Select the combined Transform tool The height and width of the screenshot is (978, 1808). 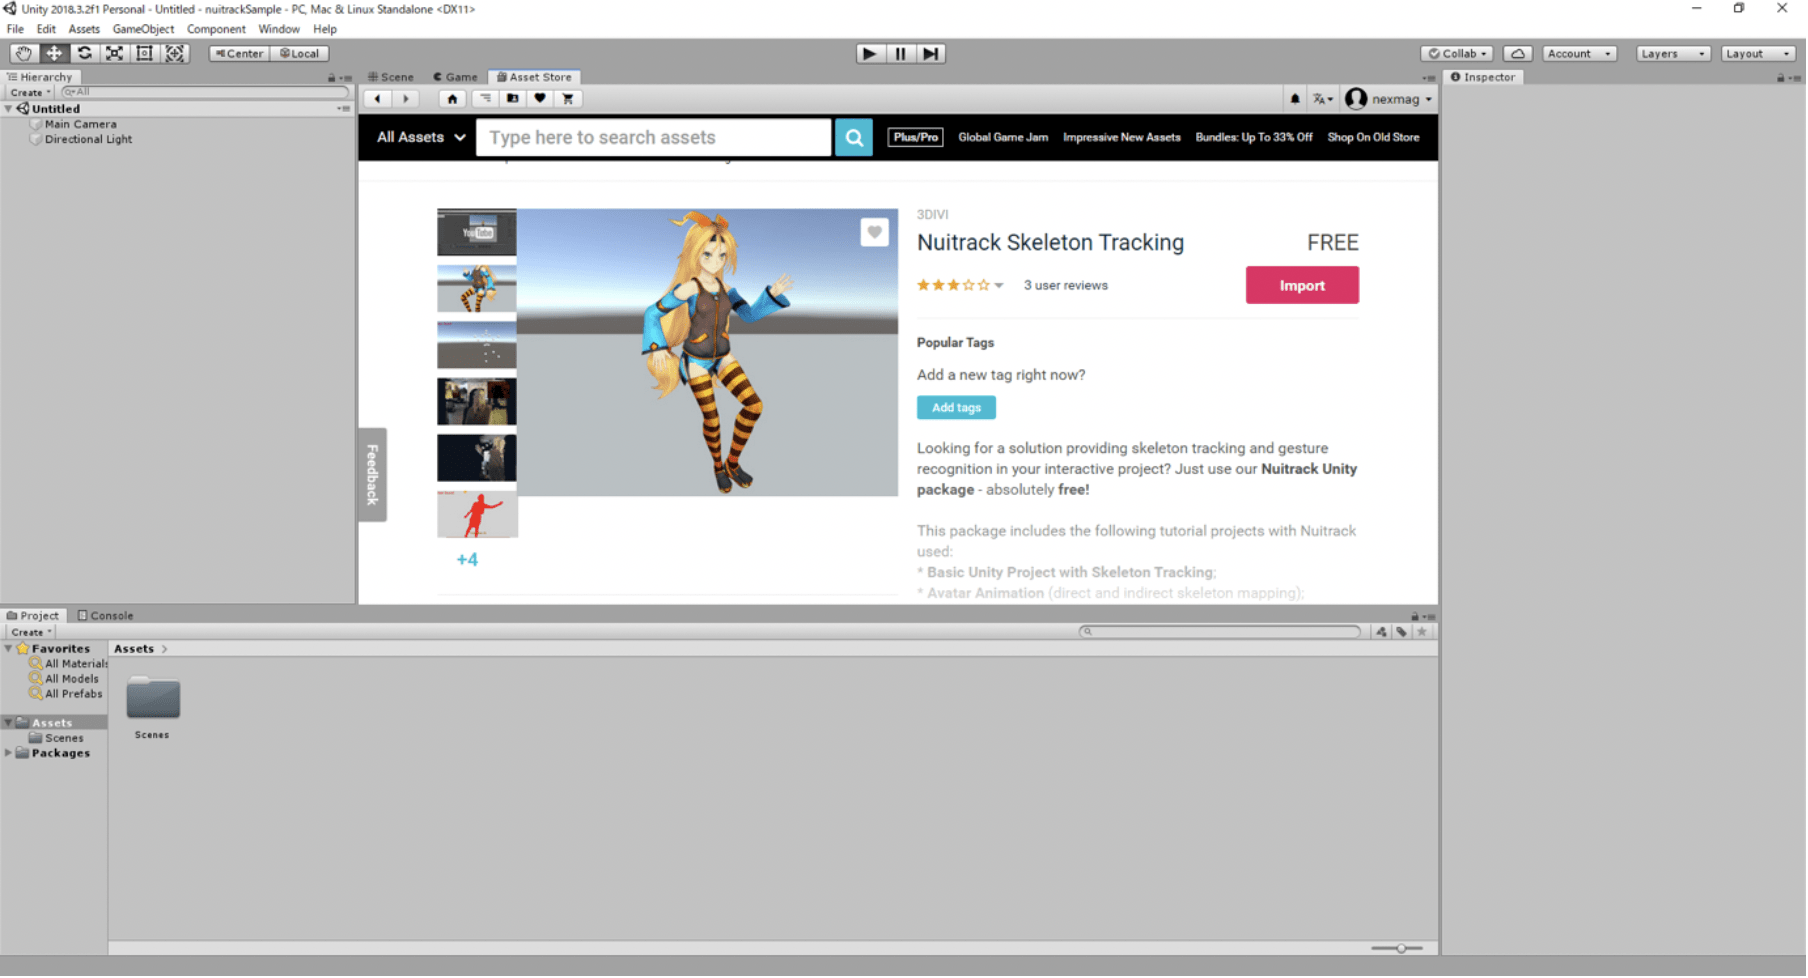pos(175,54)
